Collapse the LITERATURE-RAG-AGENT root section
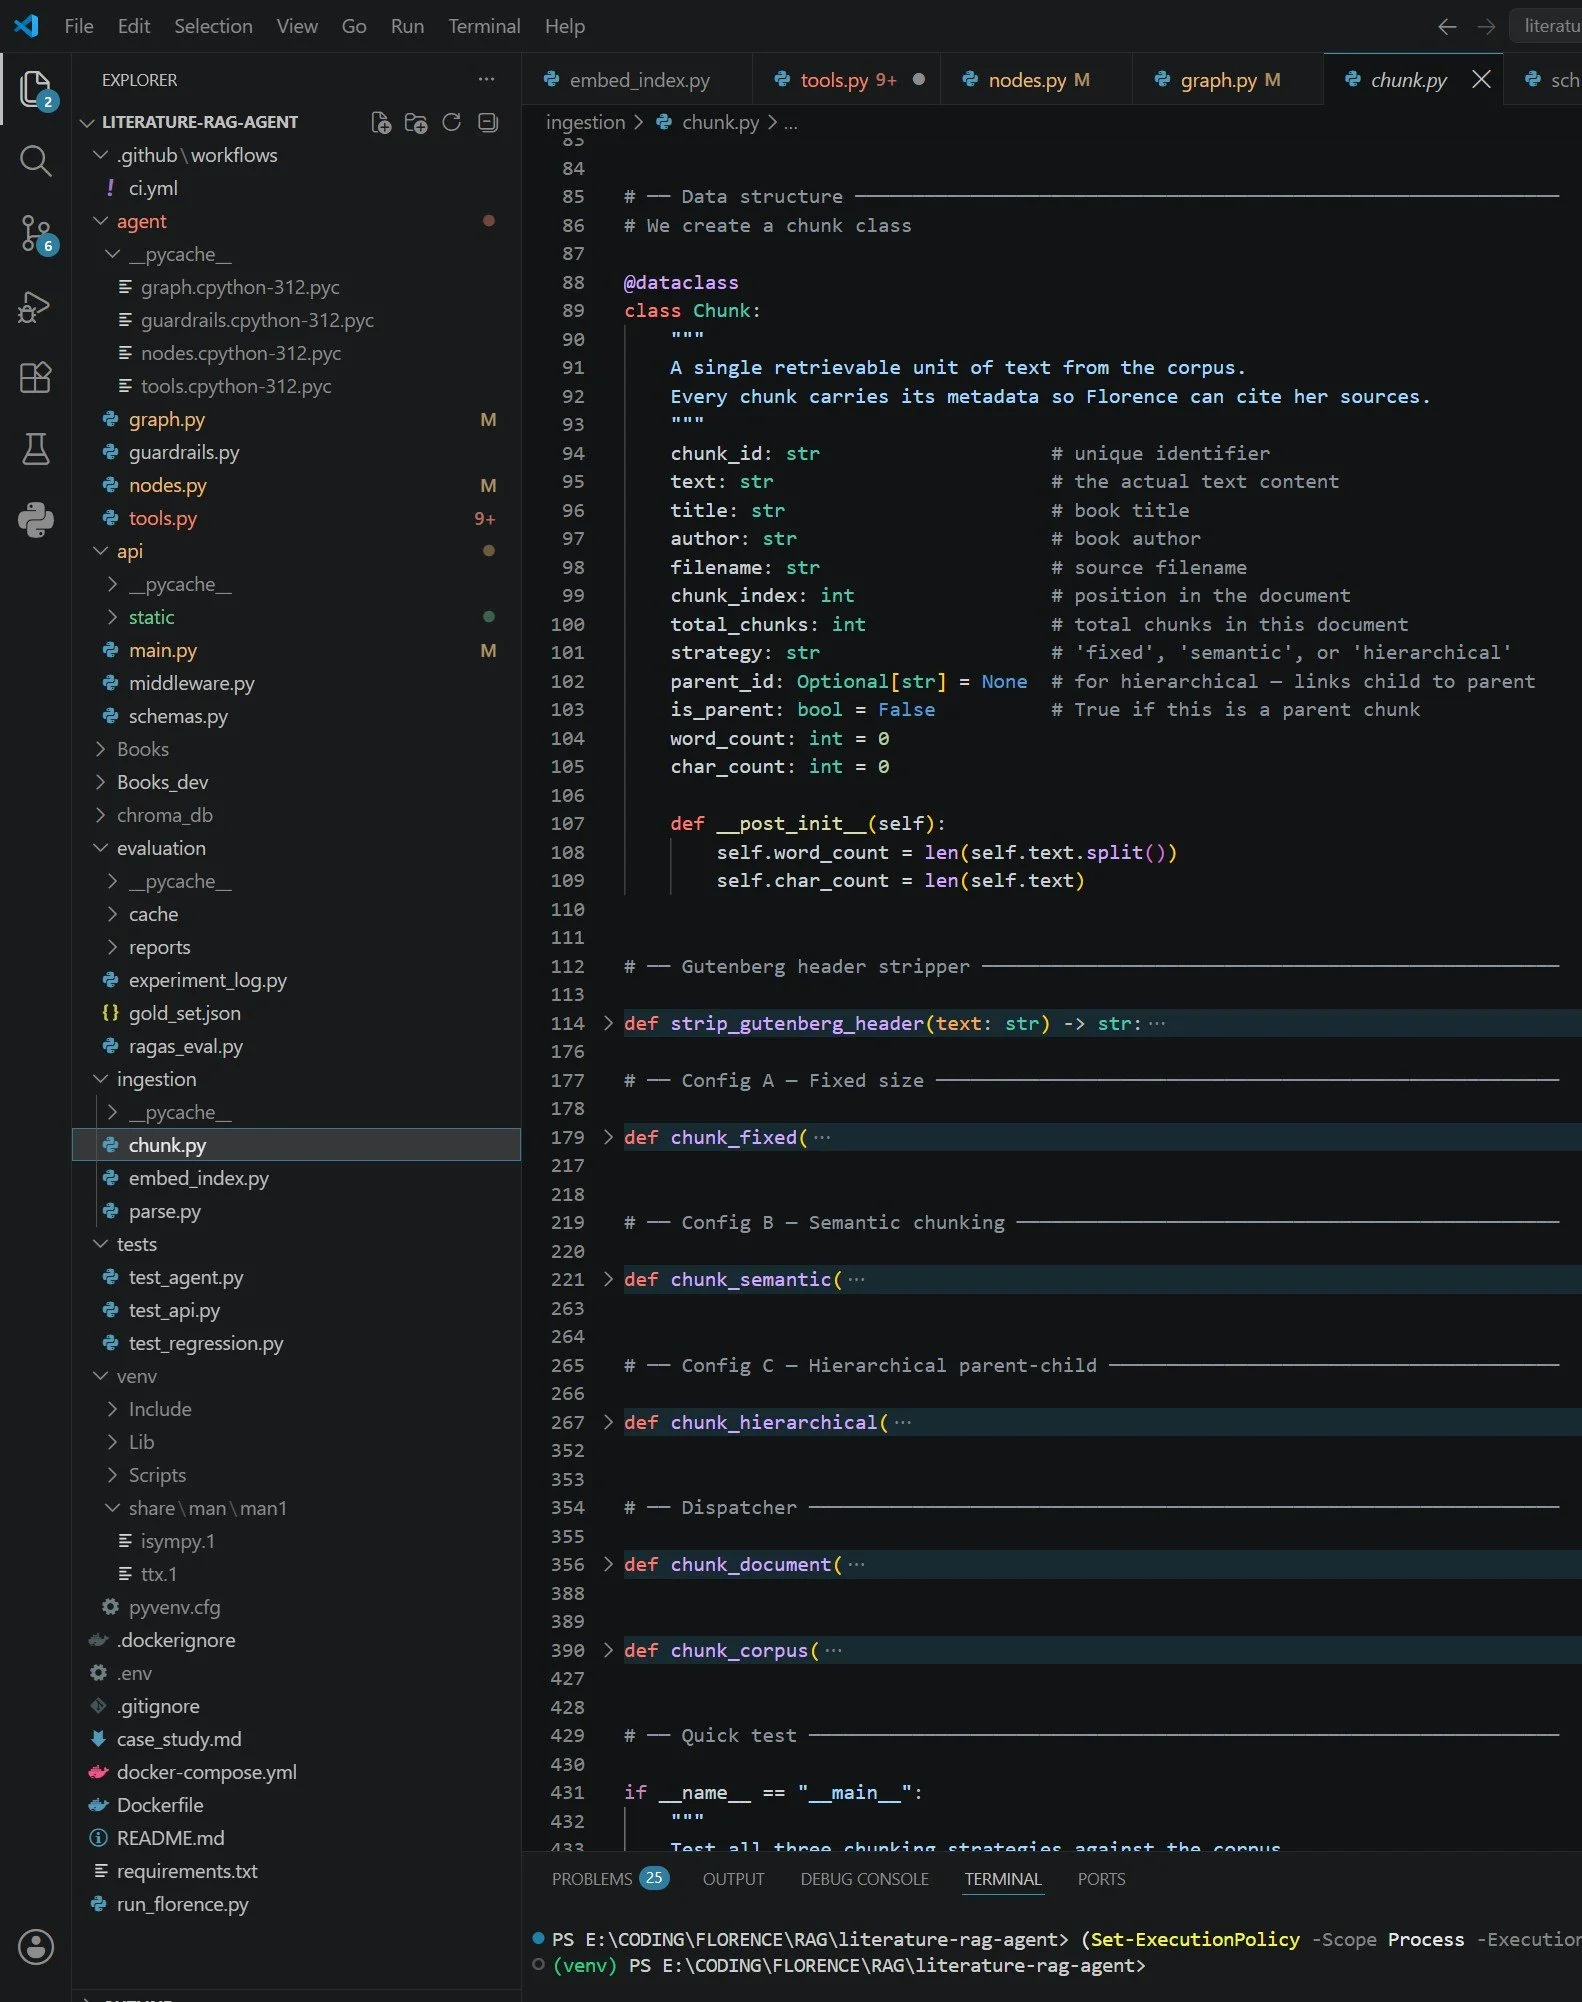The height and width of the screenshot is (2002, 1582). pyautogui.click(x=199, y=122)
